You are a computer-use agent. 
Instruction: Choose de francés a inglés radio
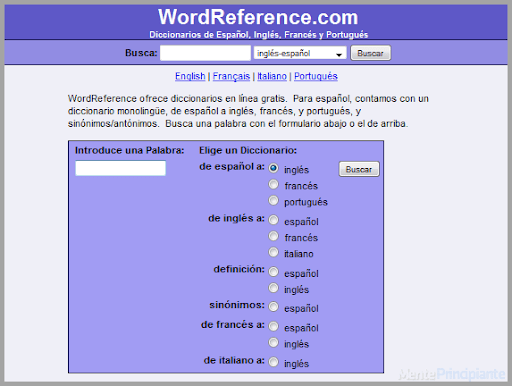[273, 342]
